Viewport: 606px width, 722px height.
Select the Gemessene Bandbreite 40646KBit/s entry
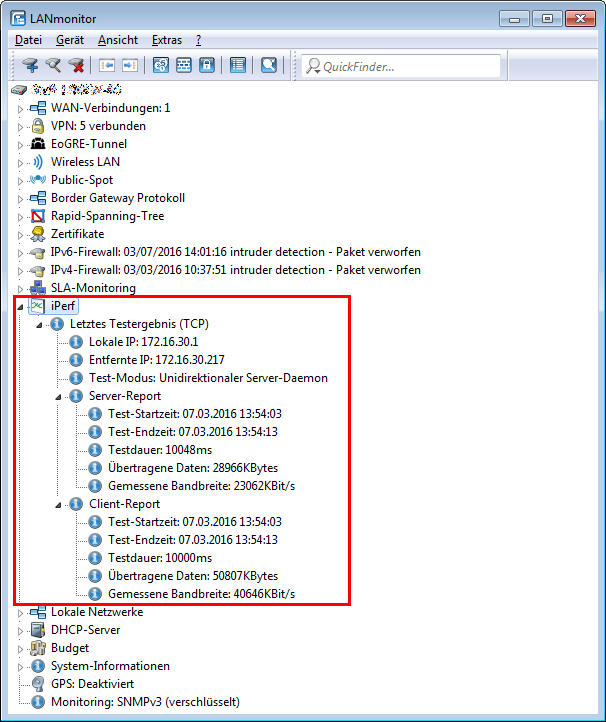click(201, 594)
